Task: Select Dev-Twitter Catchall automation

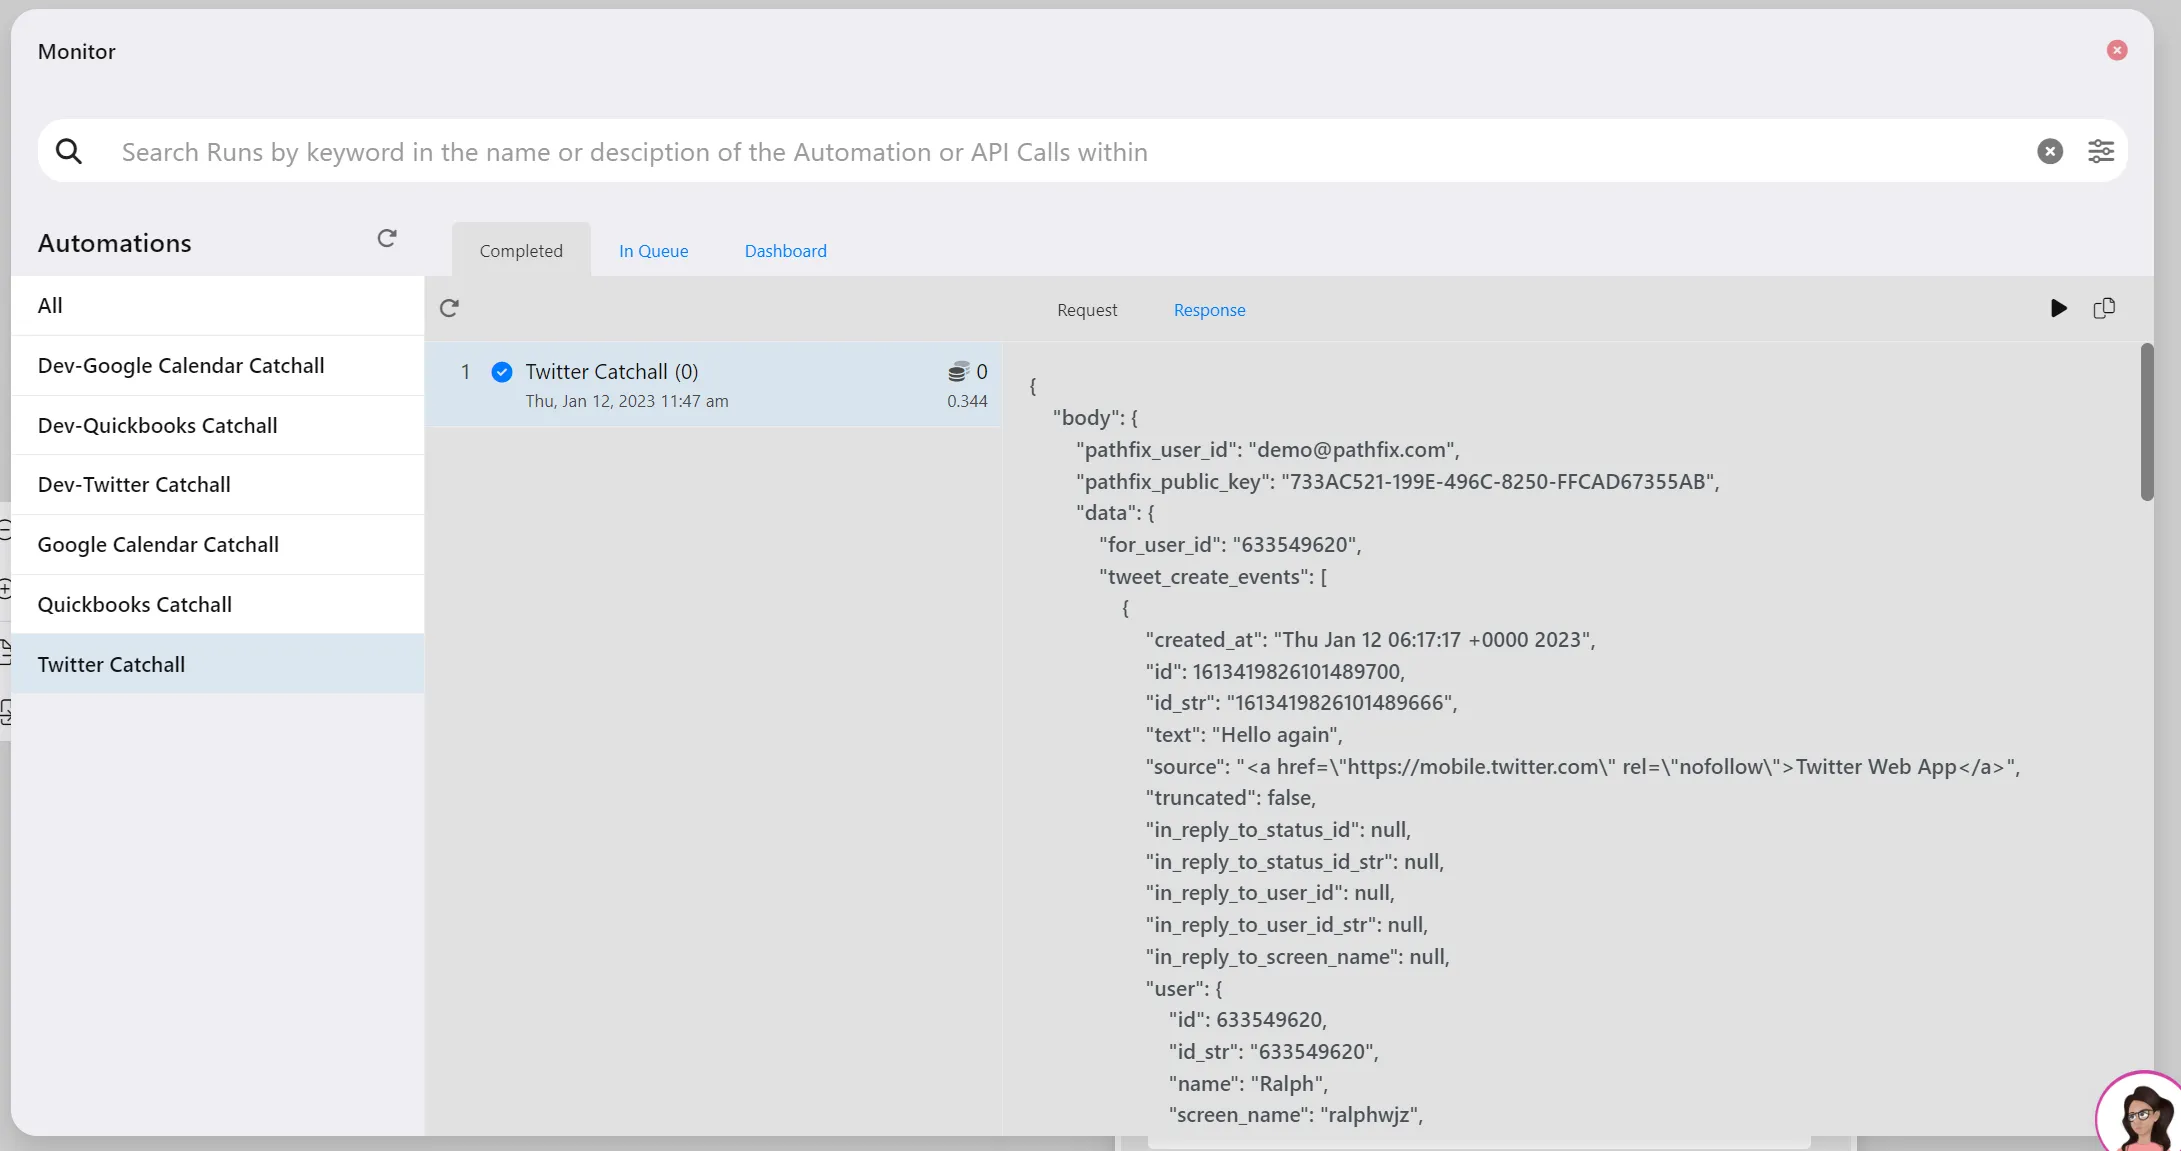Action: coord(218,485)
